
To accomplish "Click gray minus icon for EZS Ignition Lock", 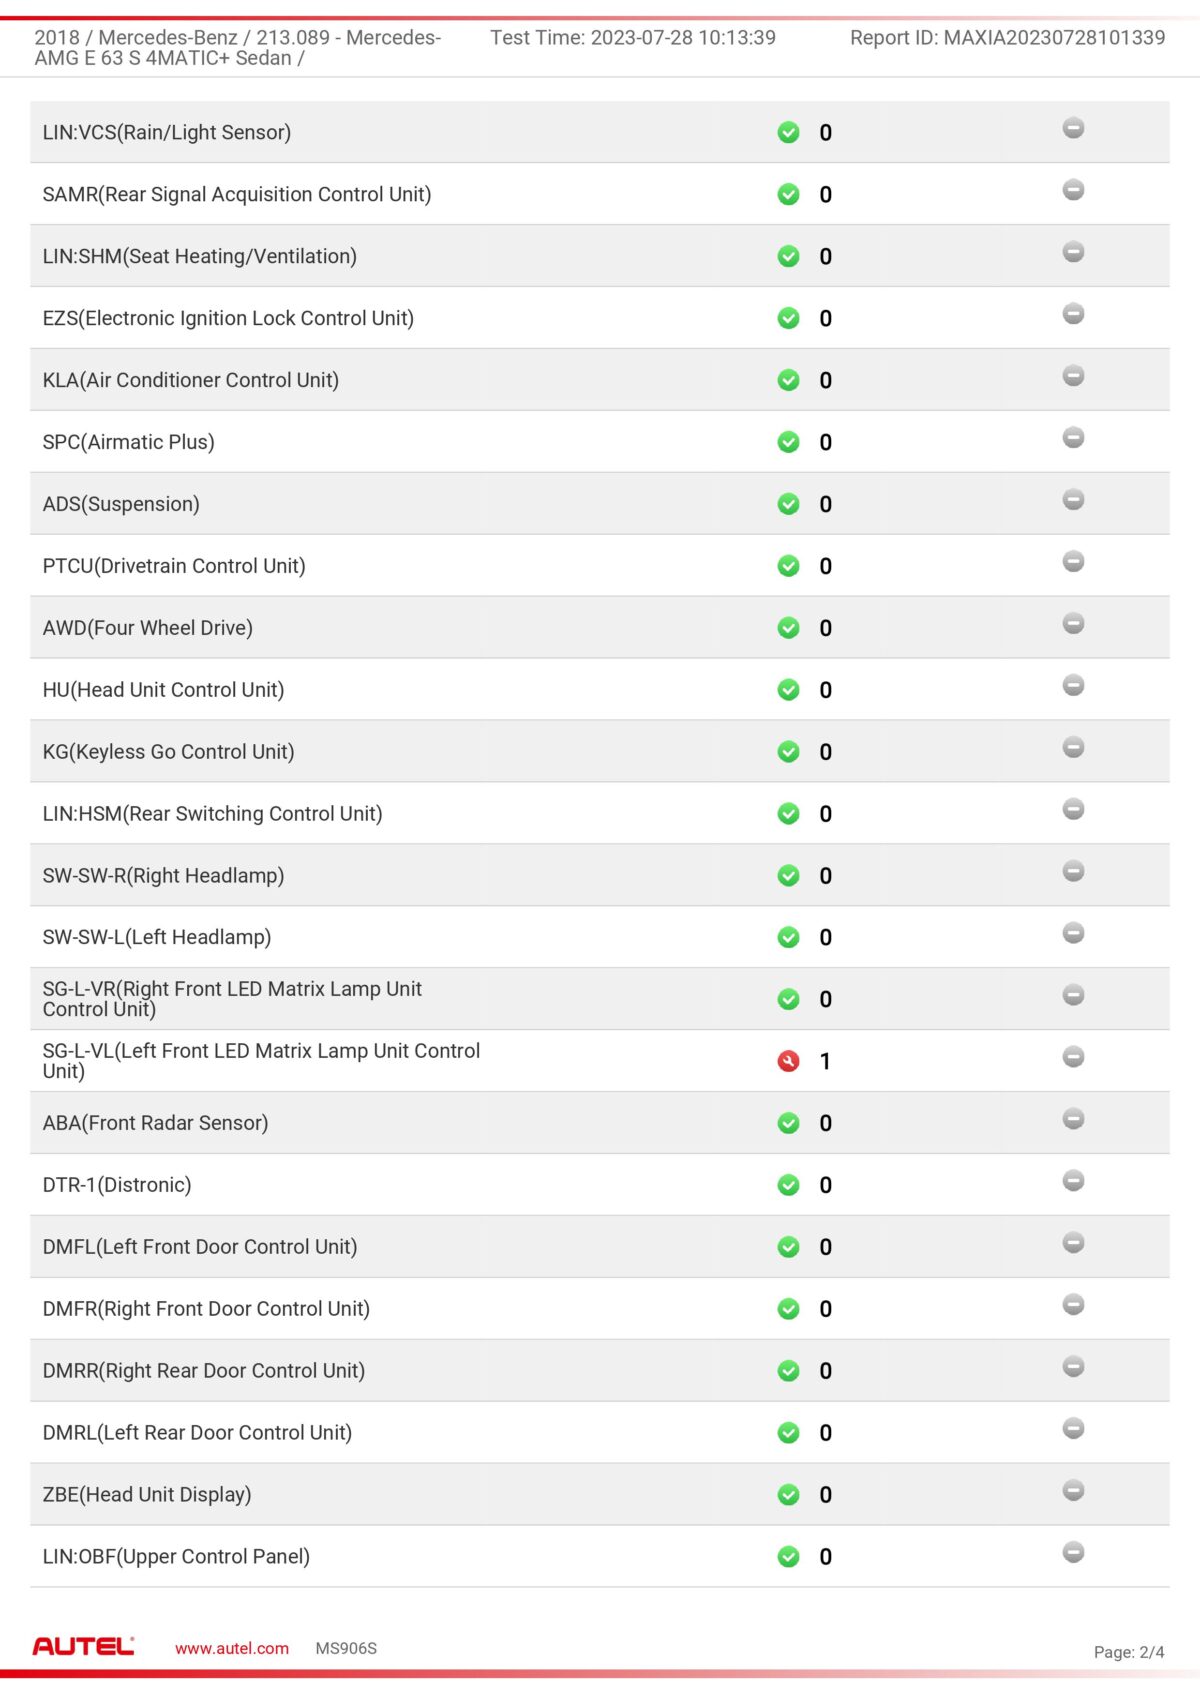I will (x=1073, y=314).
